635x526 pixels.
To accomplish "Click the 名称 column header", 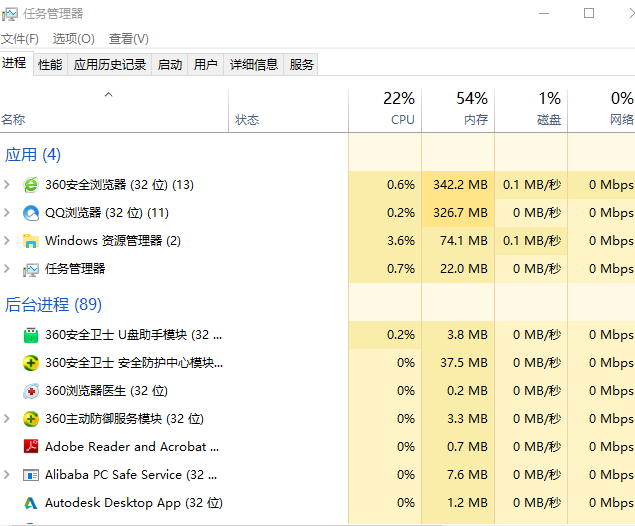I will 14,120.
